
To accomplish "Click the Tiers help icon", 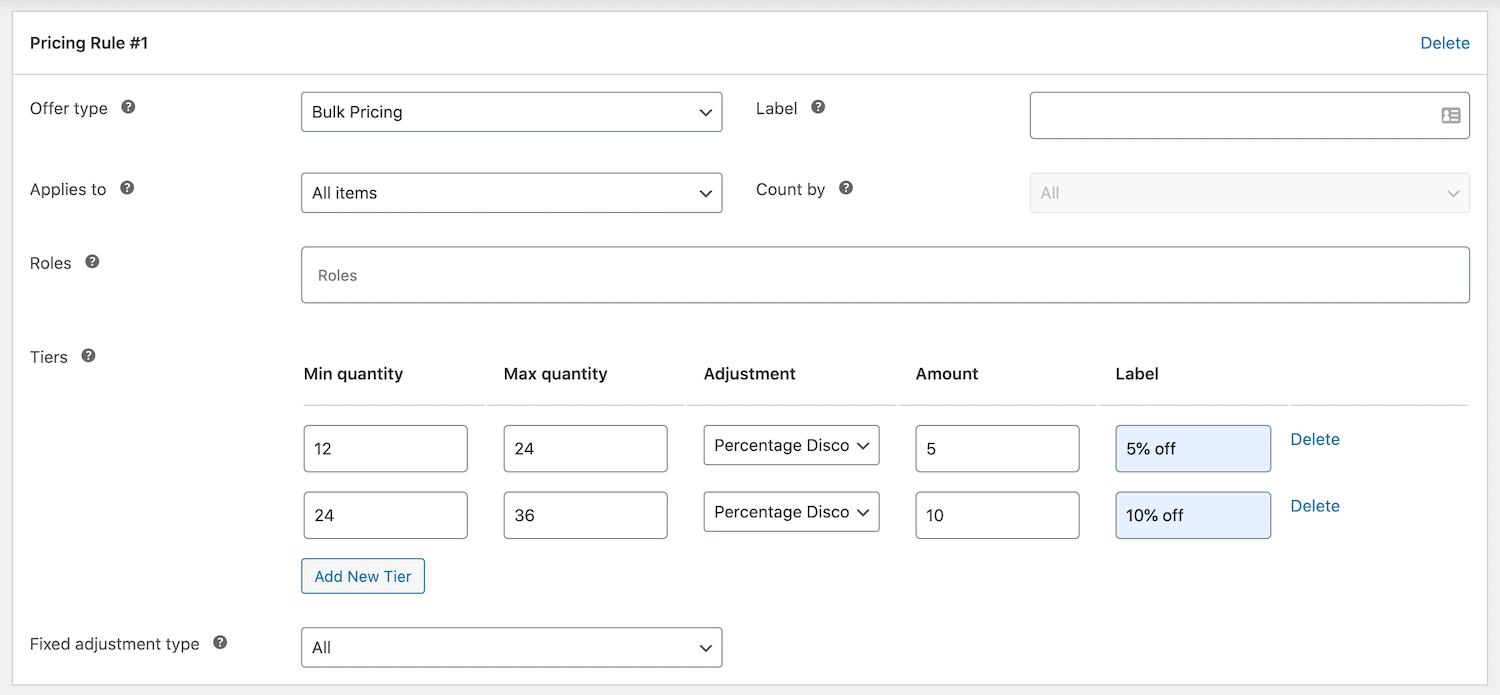I will click(88, 355).
